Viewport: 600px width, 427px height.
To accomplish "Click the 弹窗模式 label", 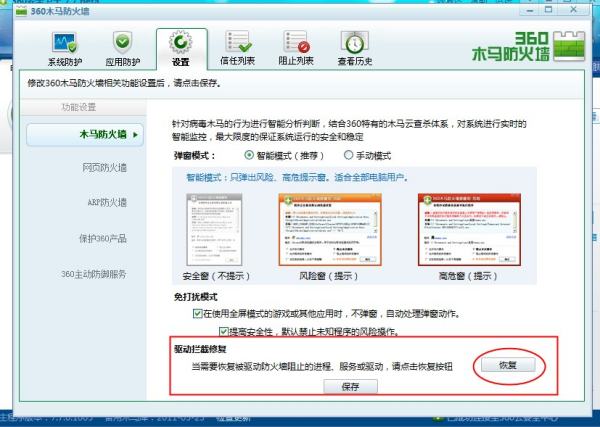I will (195, 156).
